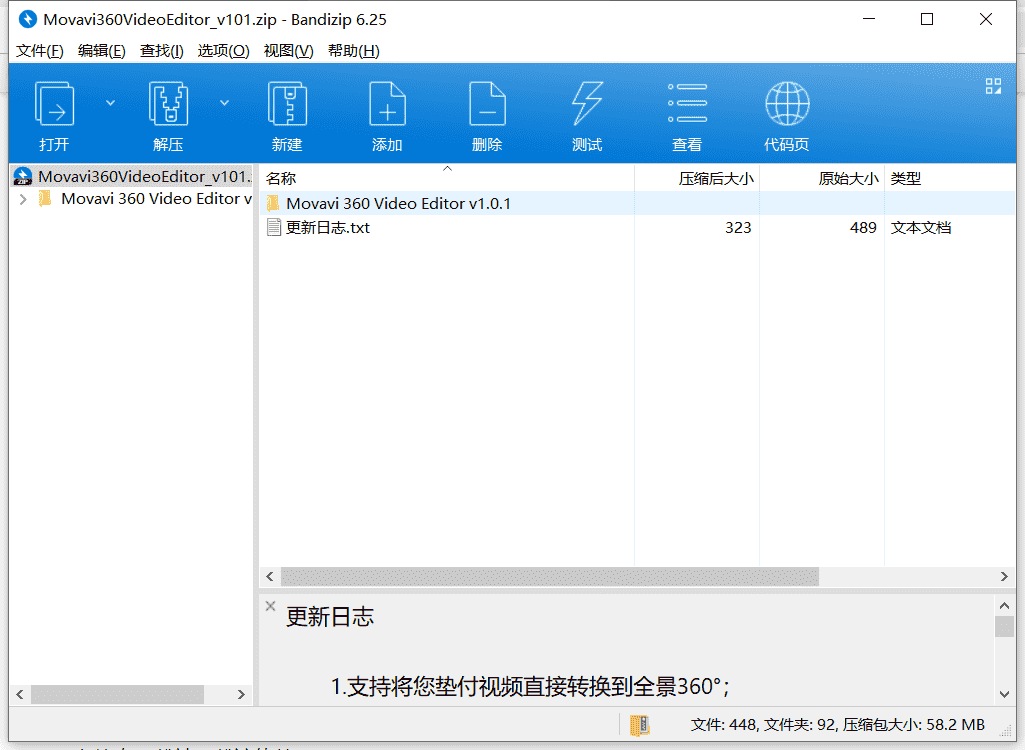Click the zip icon beside the root tree item

tap(23, 177)
